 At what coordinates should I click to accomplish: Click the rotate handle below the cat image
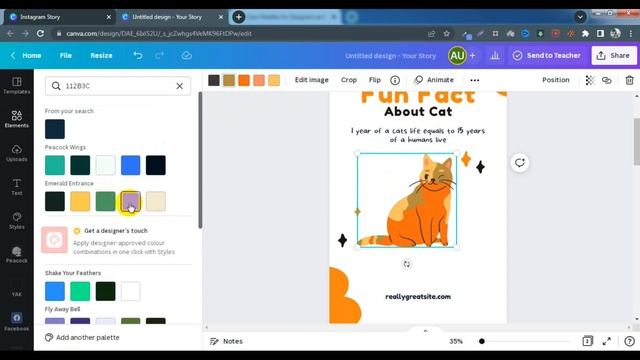(x=407, y=264)
